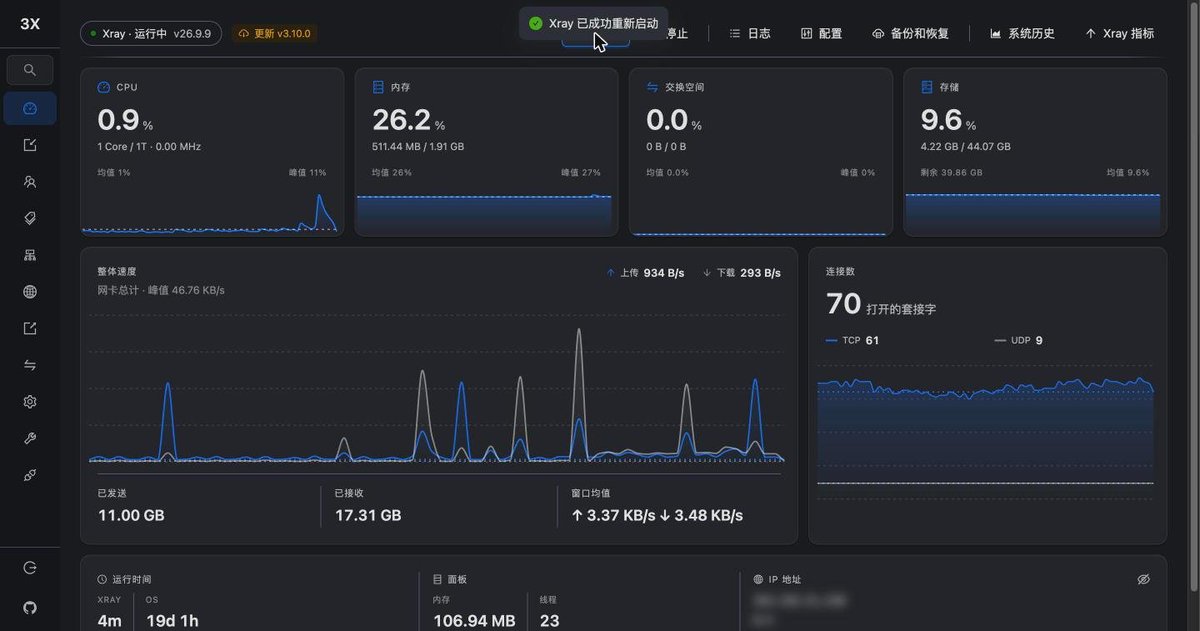Open the swap arrows icon in sidebar
Screen dimensions: 1200x631
tap(30, 365)
